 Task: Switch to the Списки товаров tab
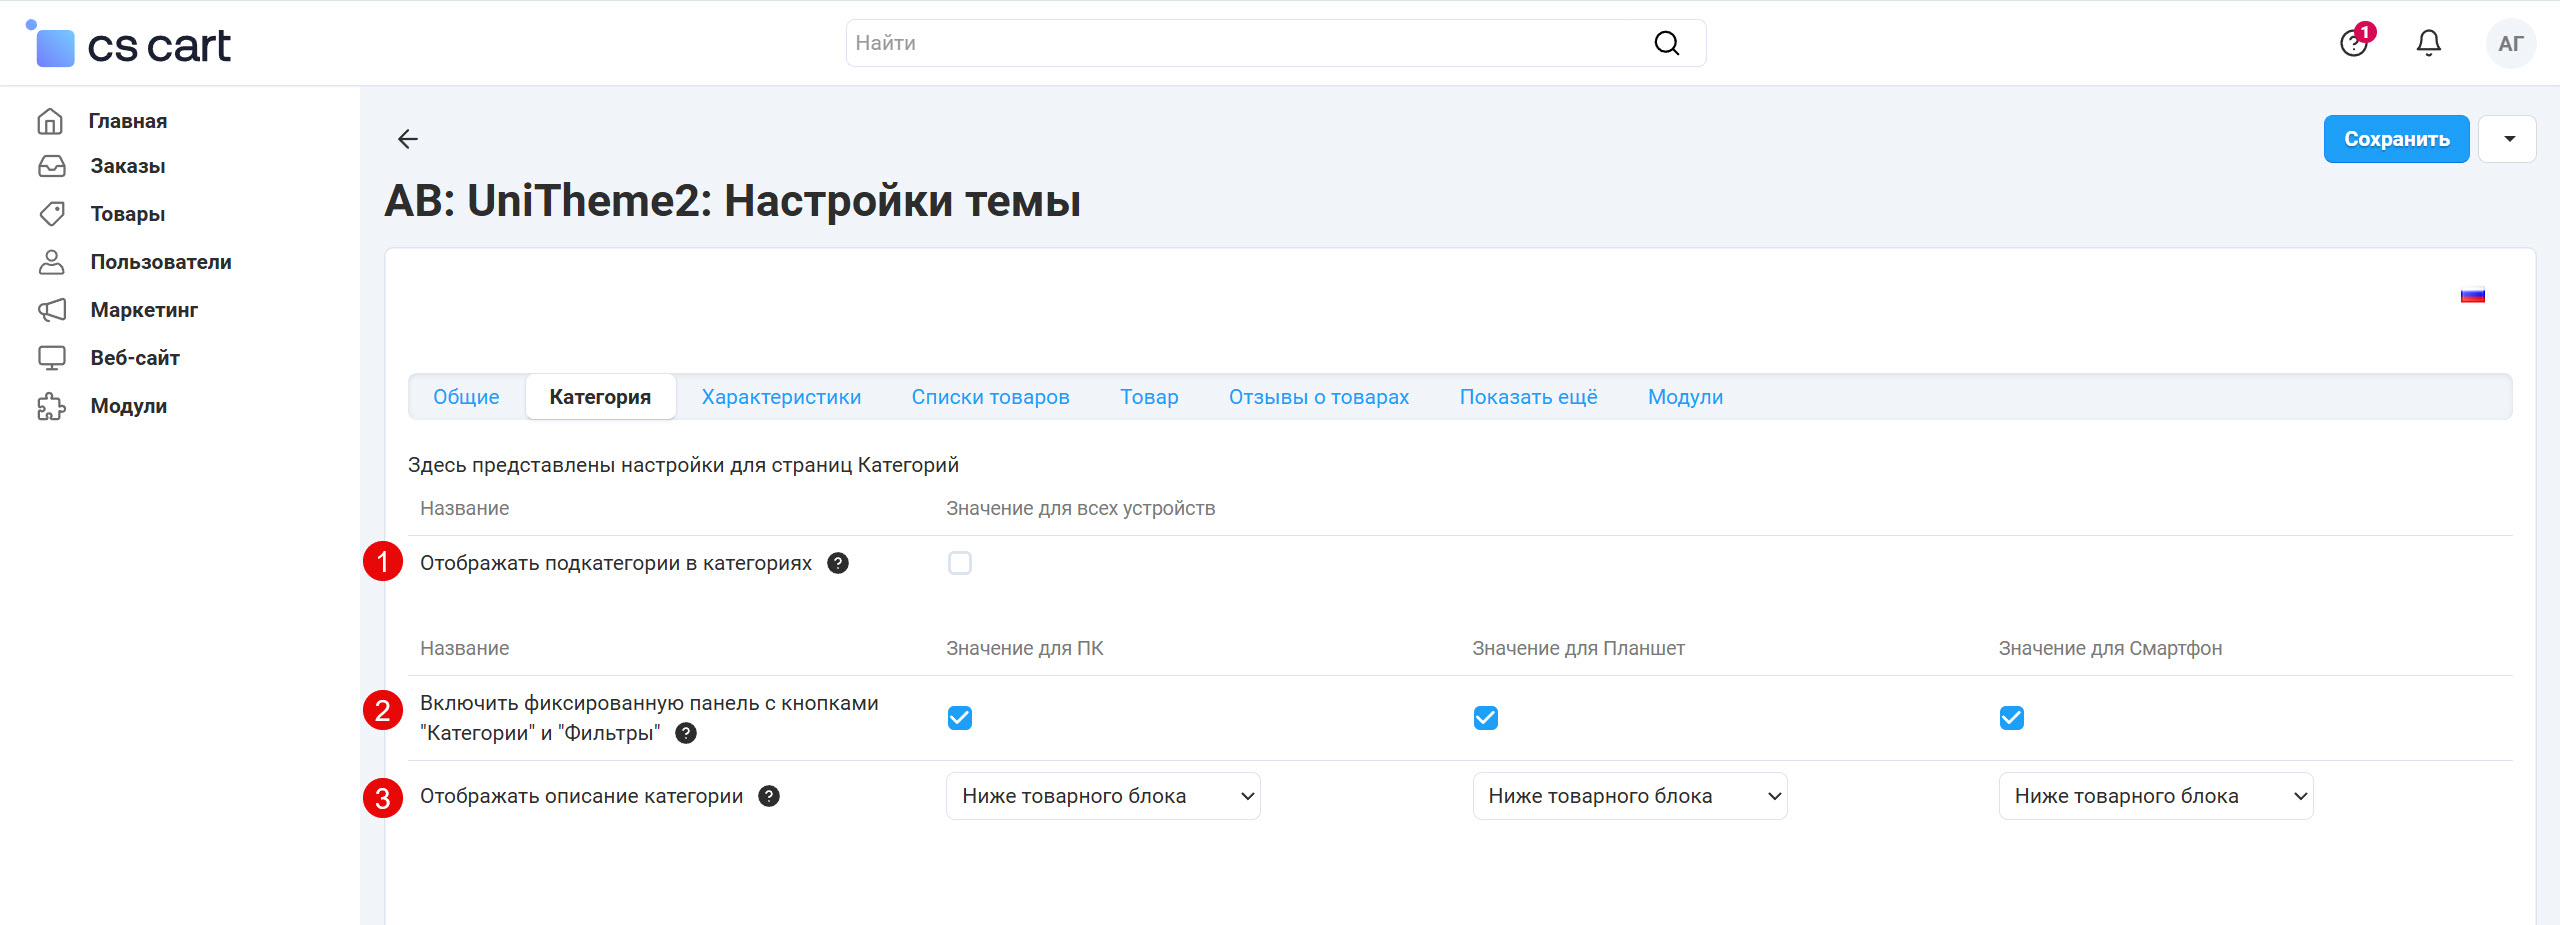click(x=990, y=397)
